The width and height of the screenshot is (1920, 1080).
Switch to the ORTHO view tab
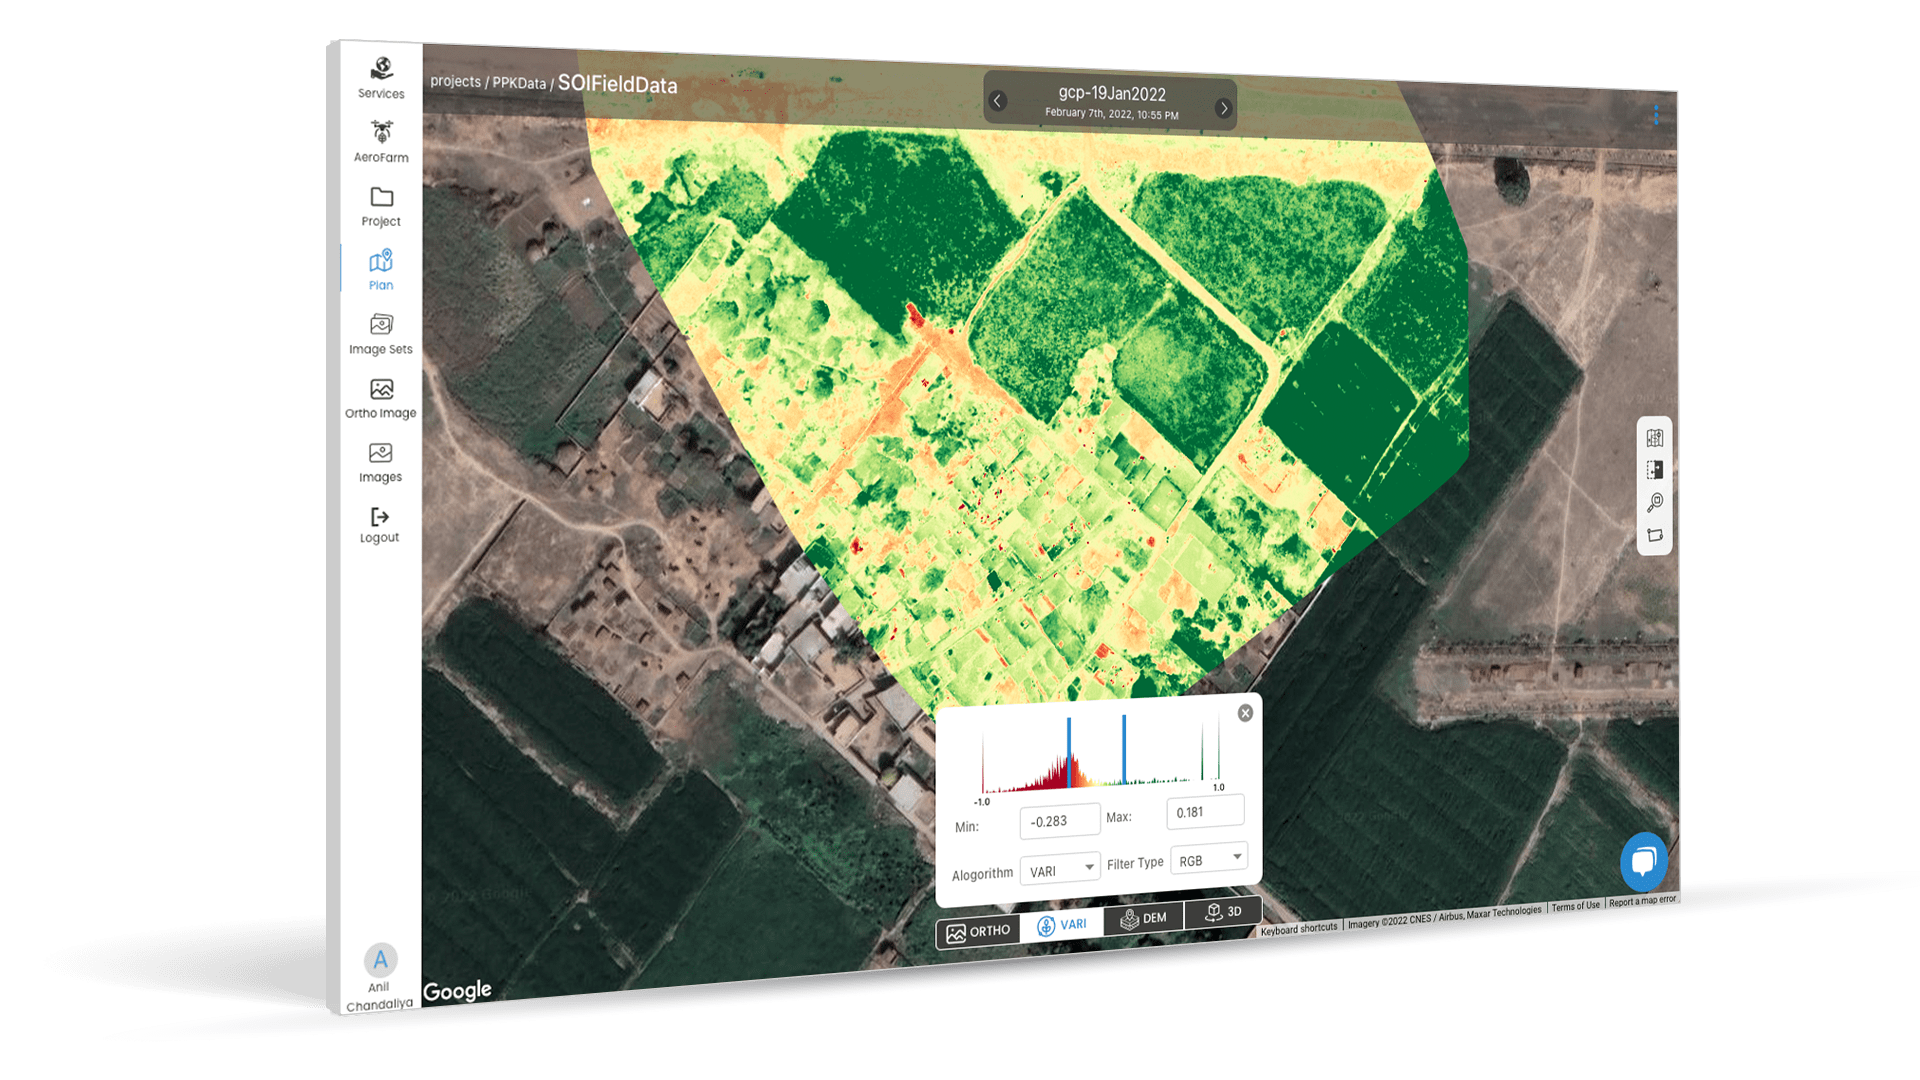click(978, 932)
